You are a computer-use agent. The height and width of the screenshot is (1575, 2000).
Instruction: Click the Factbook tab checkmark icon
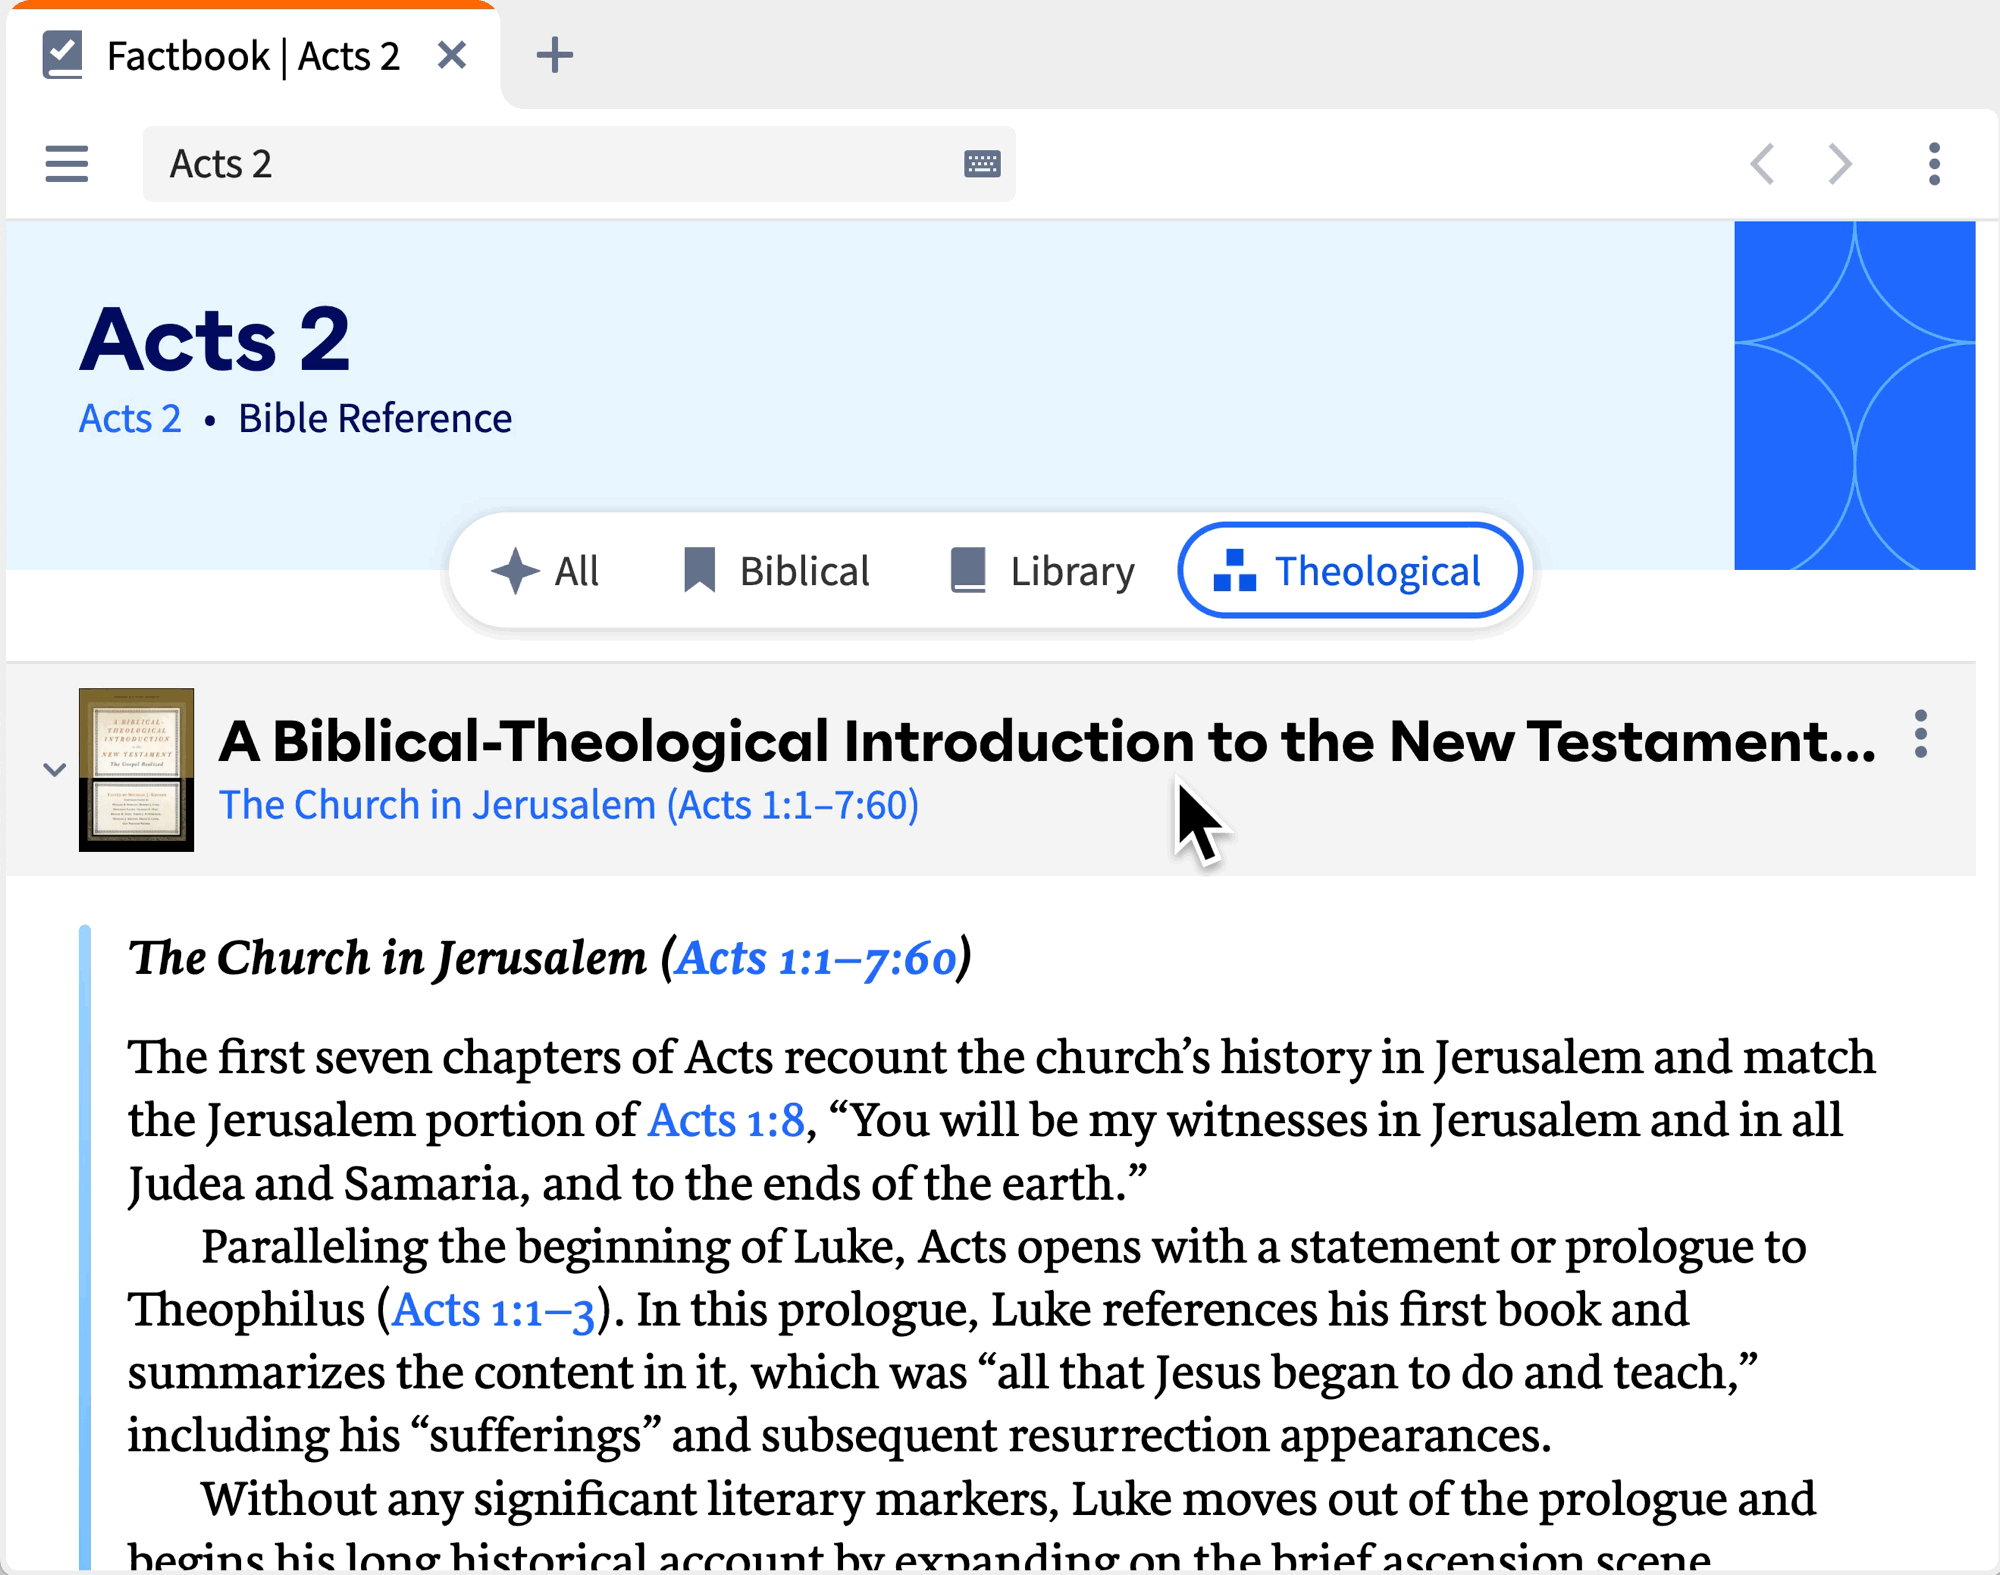(62, 55)
